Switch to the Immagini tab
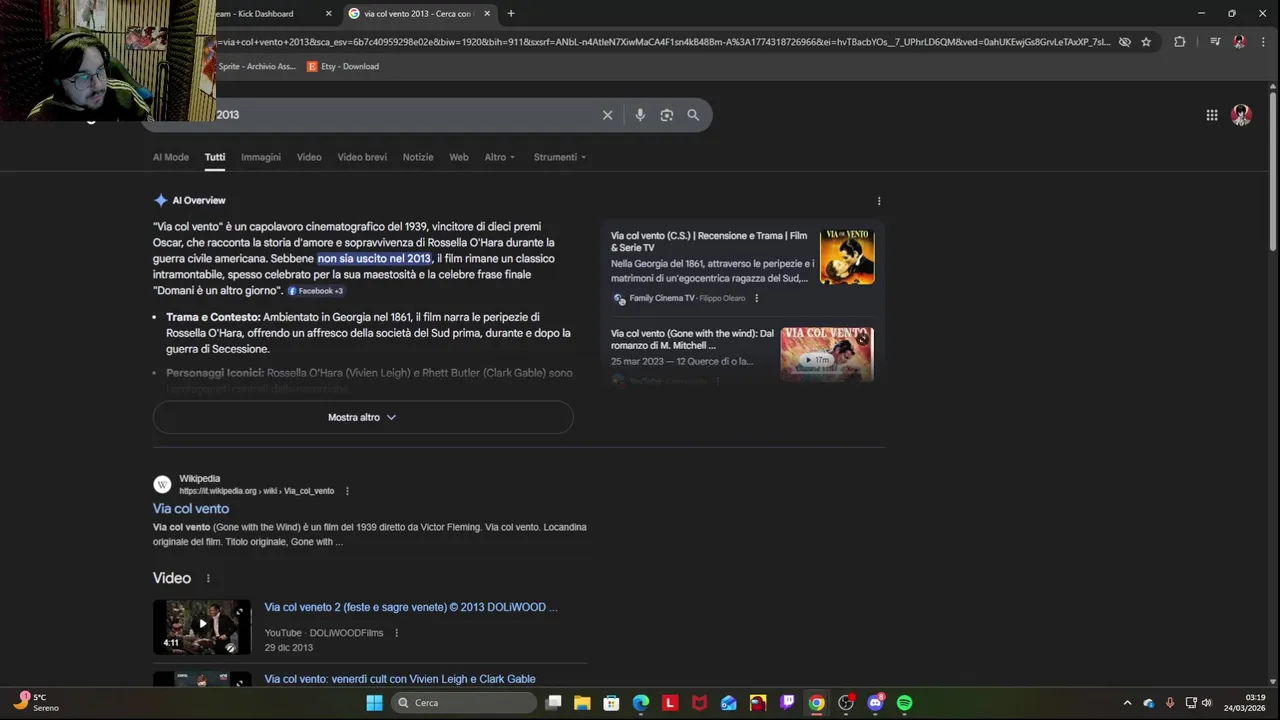This screenshot has height=720, width=1280. tap(261, 157)
